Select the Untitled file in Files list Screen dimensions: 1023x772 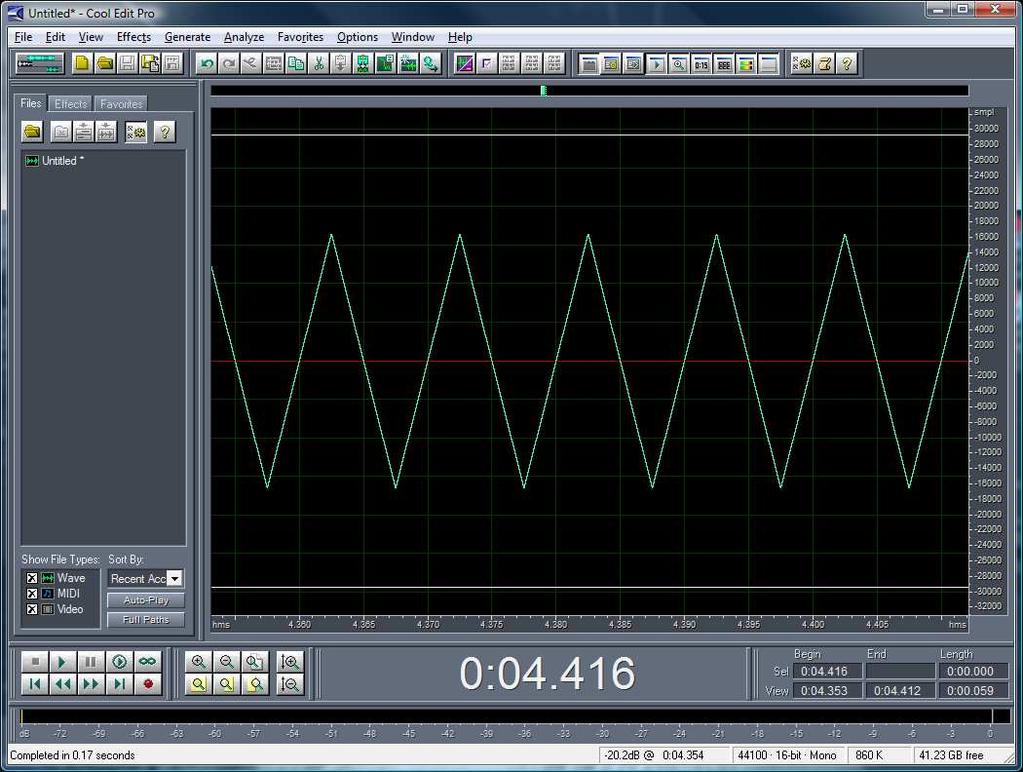tap(55, 161)
